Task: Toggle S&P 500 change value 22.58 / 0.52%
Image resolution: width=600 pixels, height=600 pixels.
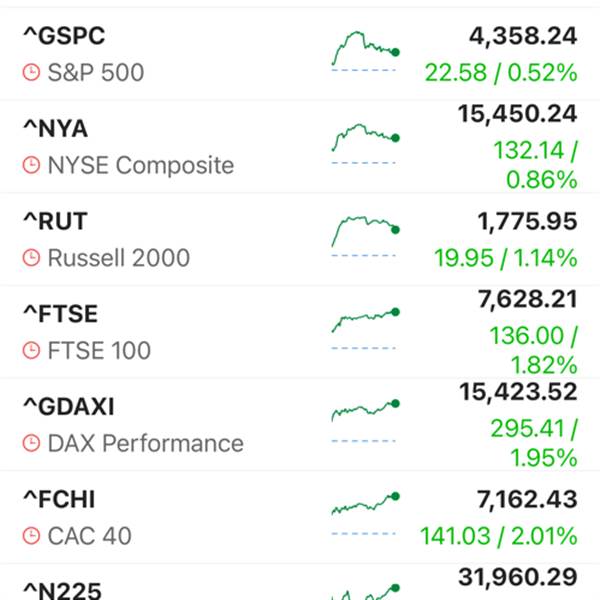Action: pos(501,73)
